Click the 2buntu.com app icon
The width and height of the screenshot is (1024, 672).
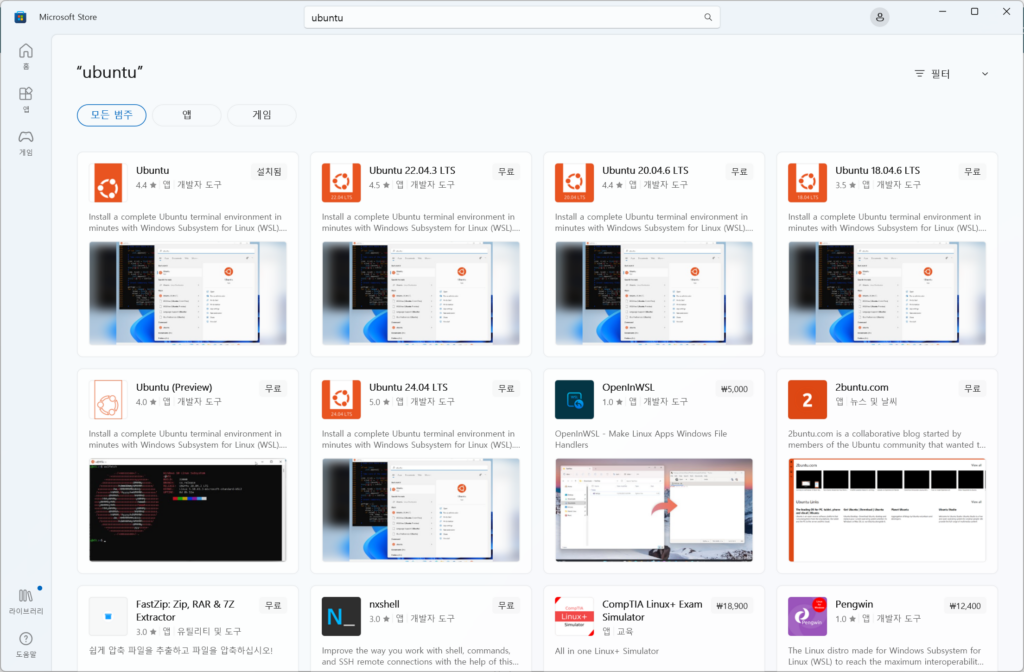pyautogui.click(x=807, y=399)
